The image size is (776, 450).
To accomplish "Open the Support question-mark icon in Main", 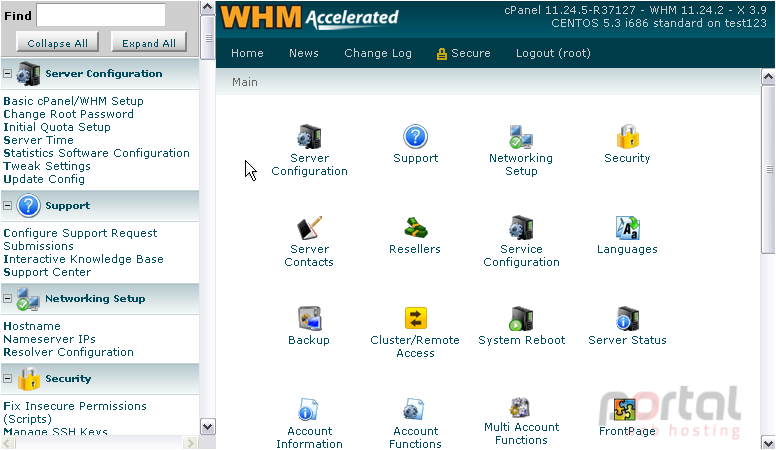I will click(415, 137).
